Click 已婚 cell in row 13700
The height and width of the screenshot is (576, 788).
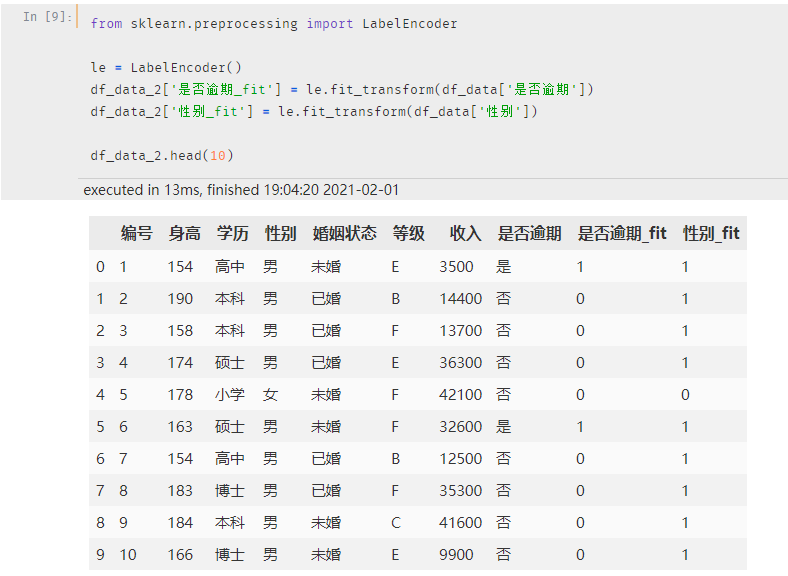coord(326,331)
